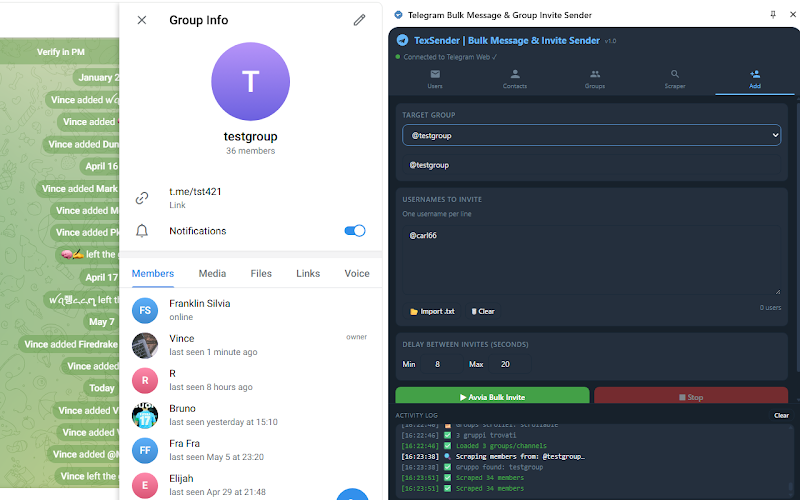This screenshot has width=800, height=500.
Task: Switch to the Files tab
Action: pos(261,273)
